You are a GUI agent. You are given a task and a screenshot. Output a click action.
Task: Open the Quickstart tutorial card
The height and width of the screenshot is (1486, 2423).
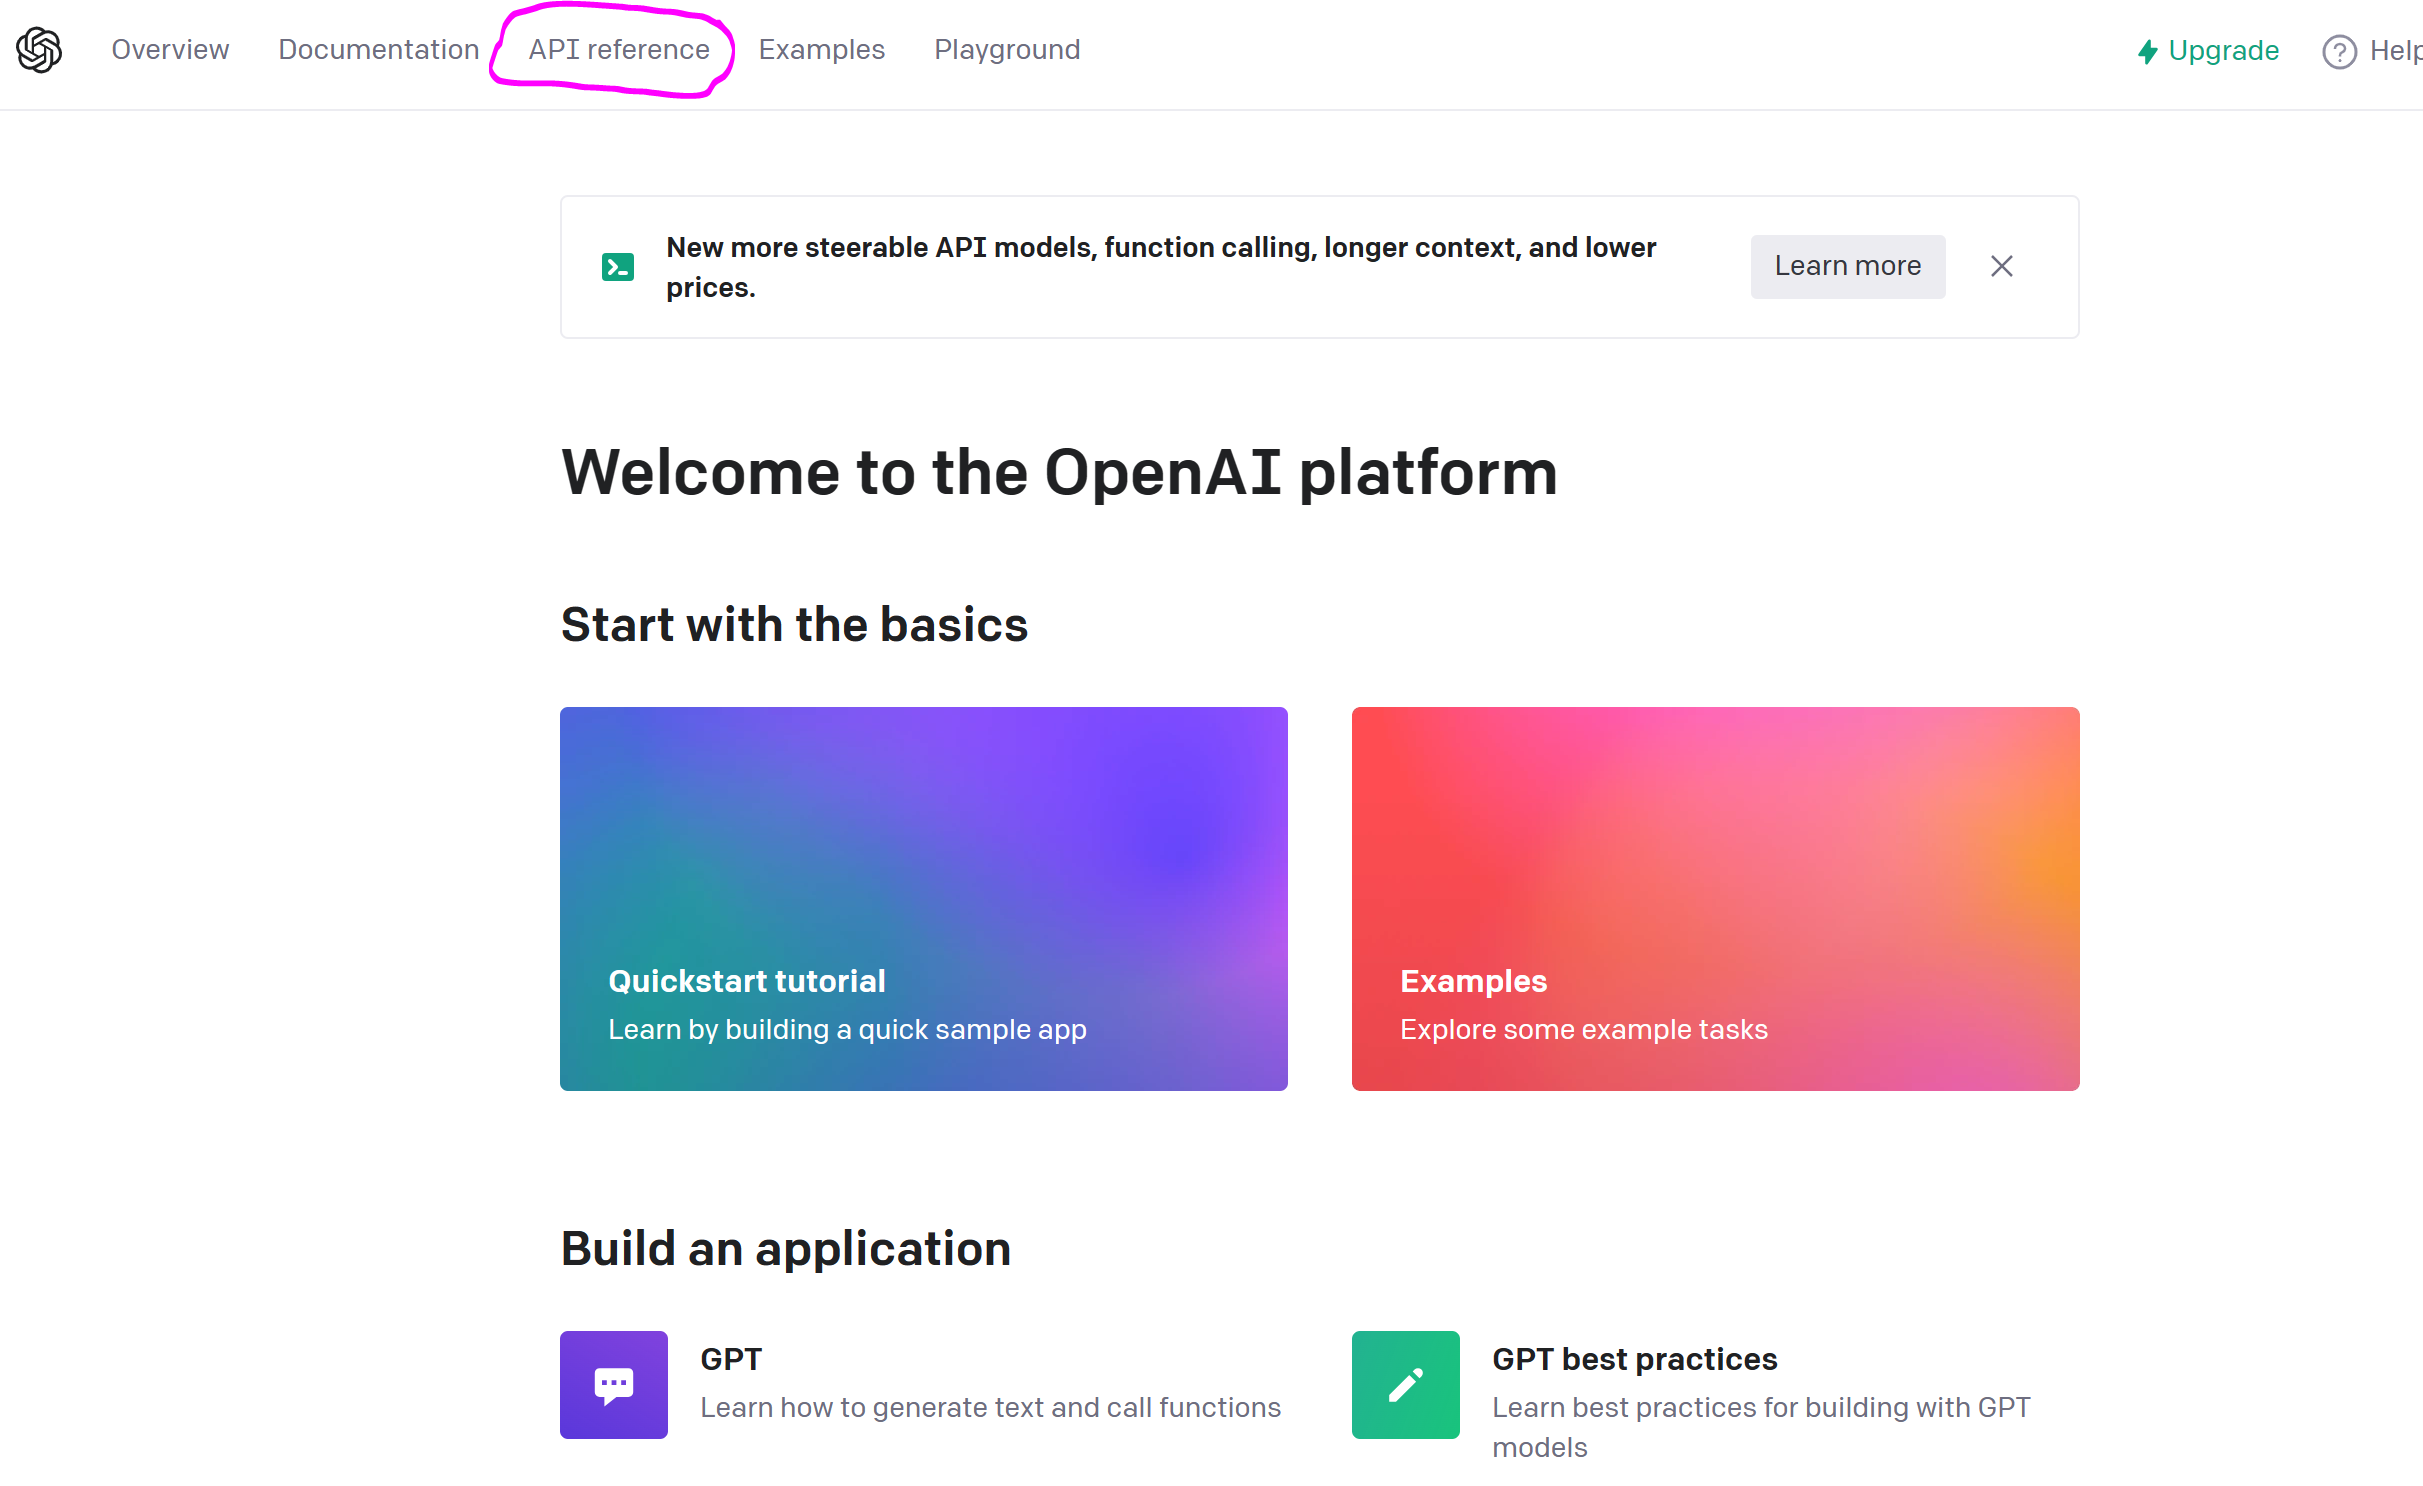(923, 898)
